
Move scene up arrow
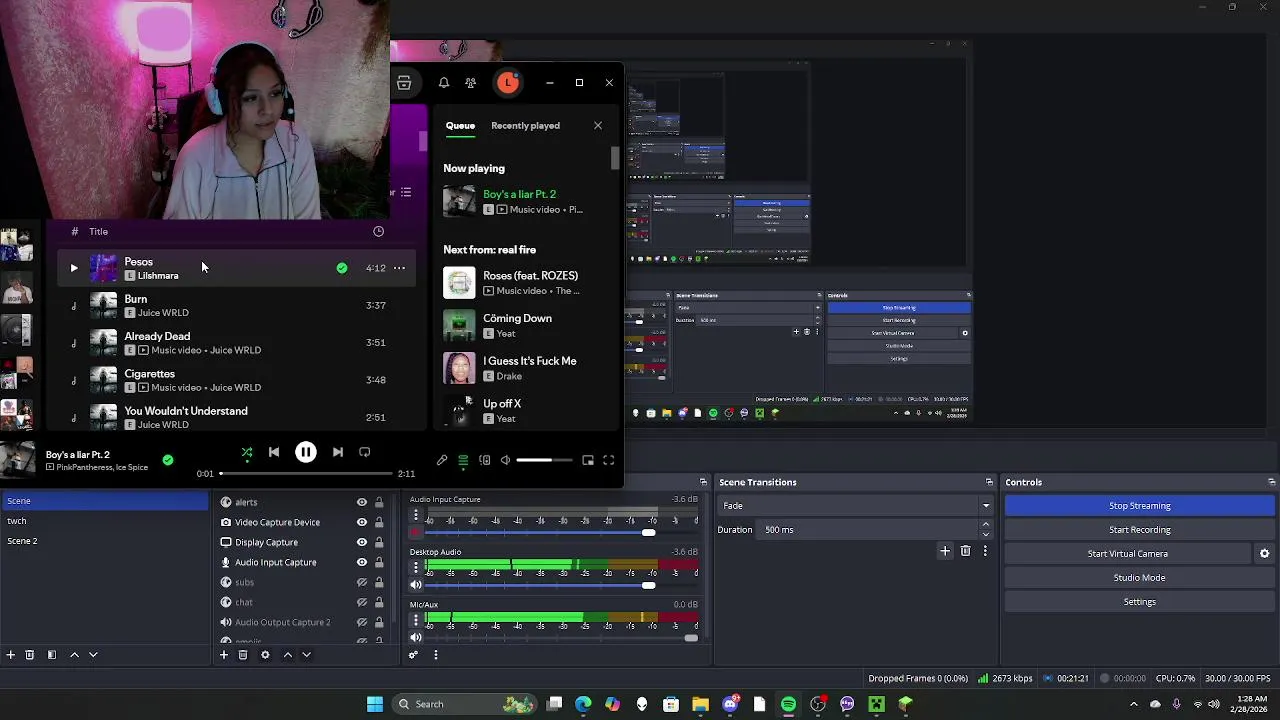pos(74,655)
